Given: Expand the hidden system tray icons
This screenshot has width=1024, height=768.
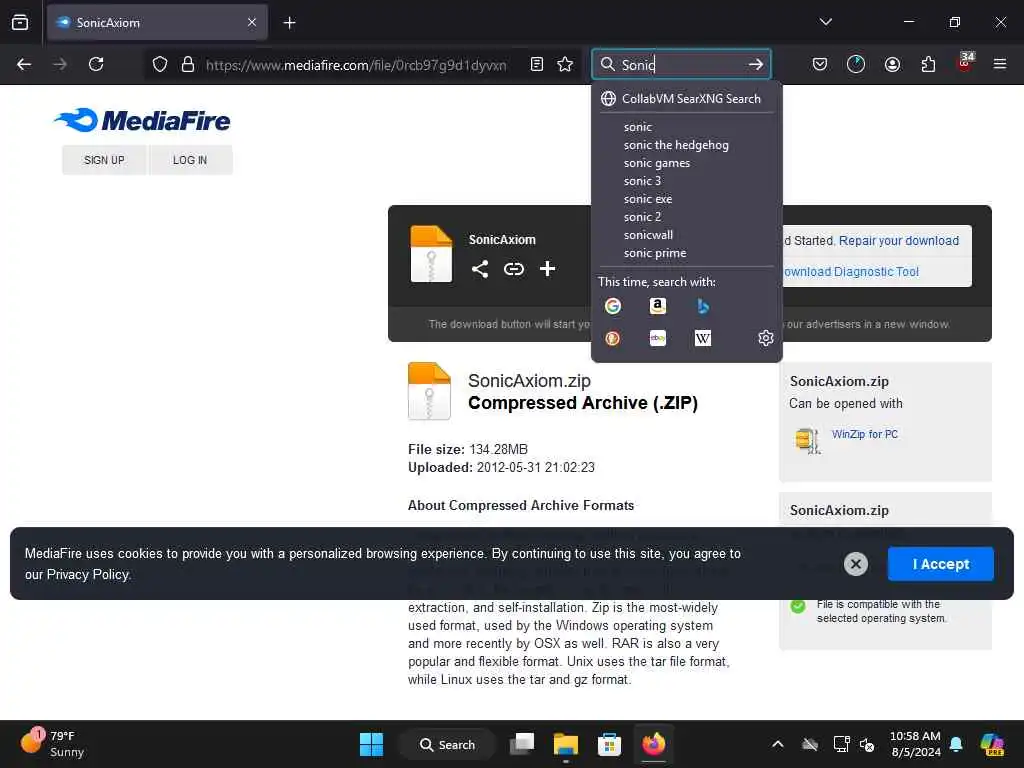Looking at the screenshot, I should tap(777, 744).
